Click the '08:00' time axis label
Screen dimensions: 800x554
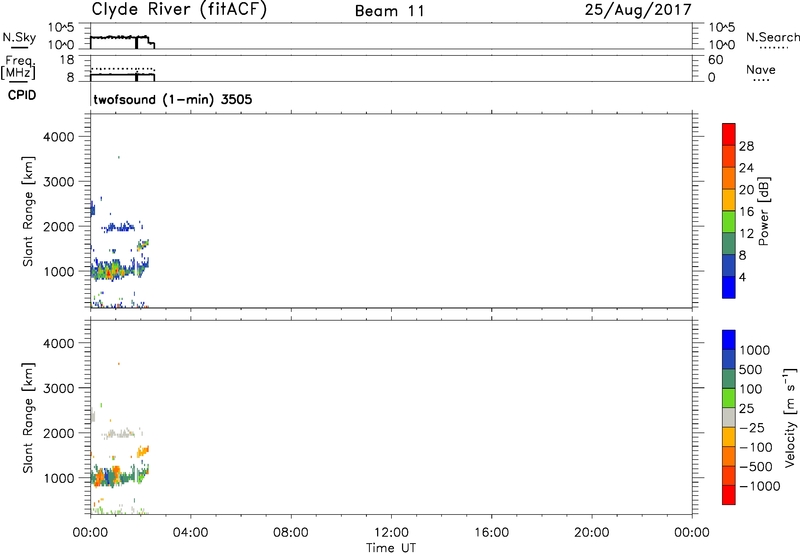tap(291, 533)
